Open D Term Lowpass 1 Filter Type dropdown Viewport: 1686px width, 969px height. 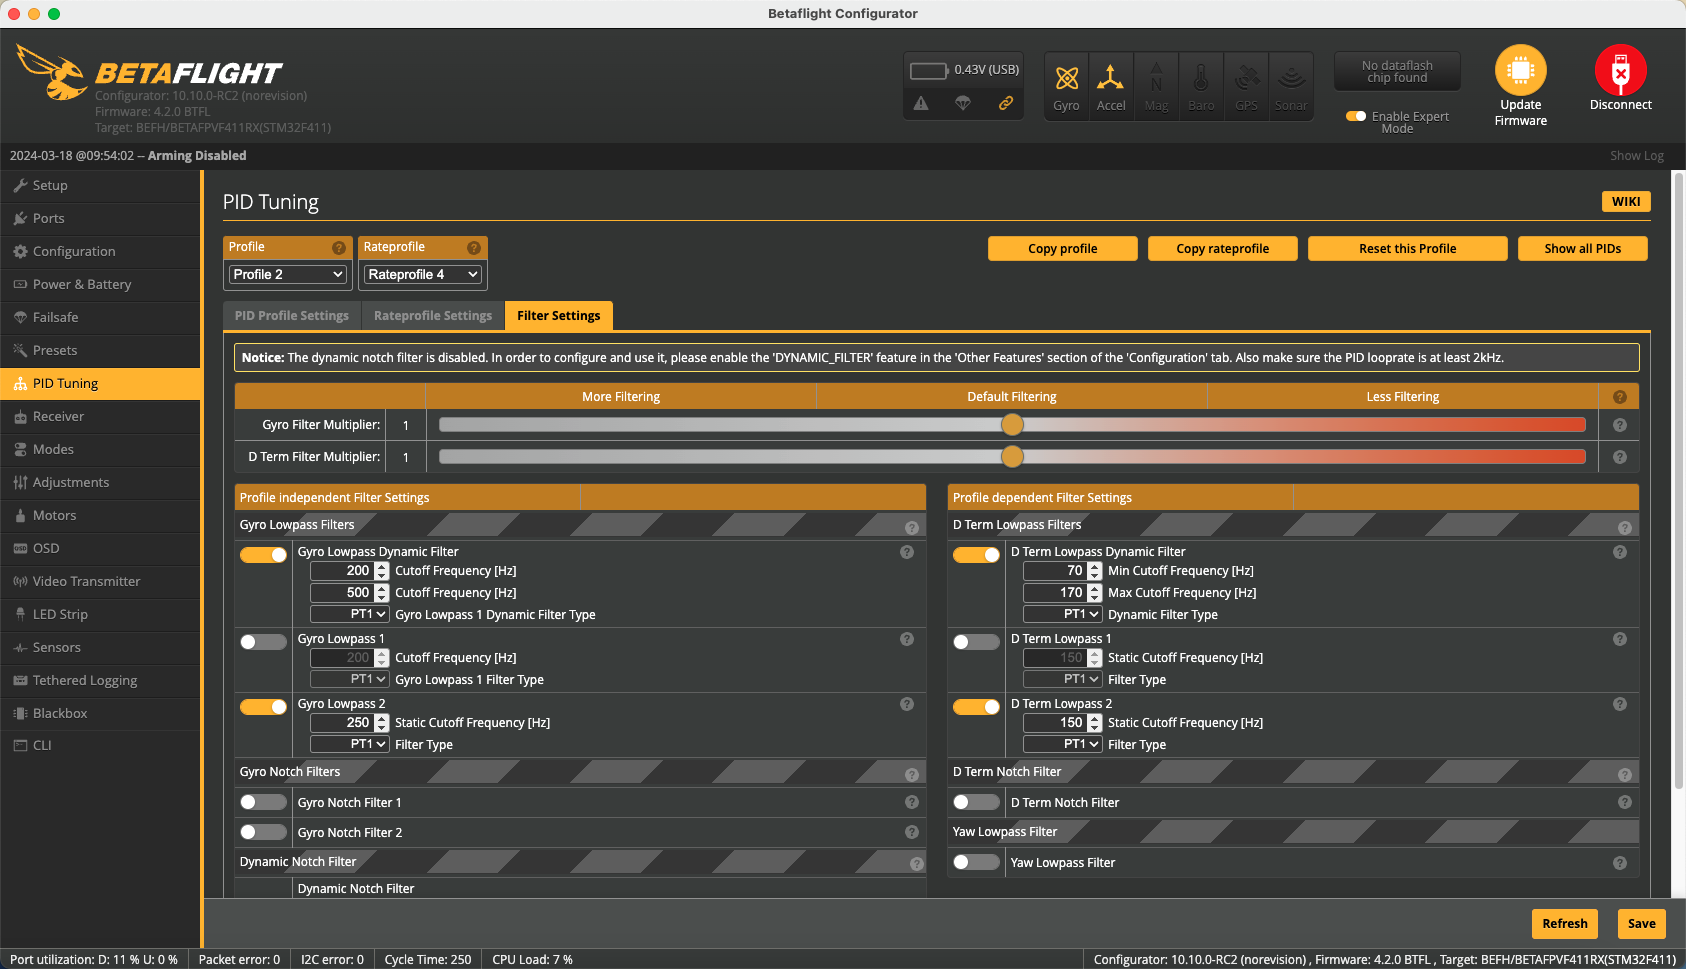click(x=1062, y=679)
